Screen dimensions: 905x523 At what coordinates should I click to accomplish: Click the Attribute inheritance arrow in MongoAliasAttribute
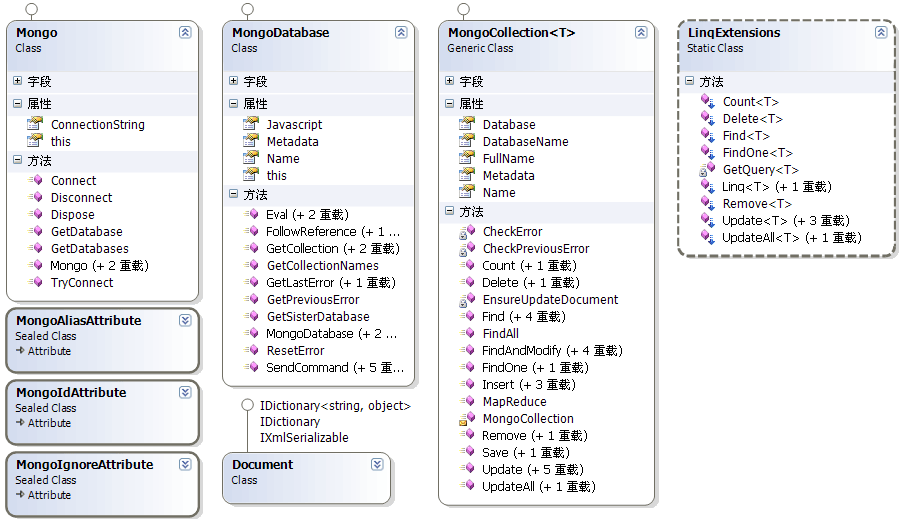(x=20, y=350)
